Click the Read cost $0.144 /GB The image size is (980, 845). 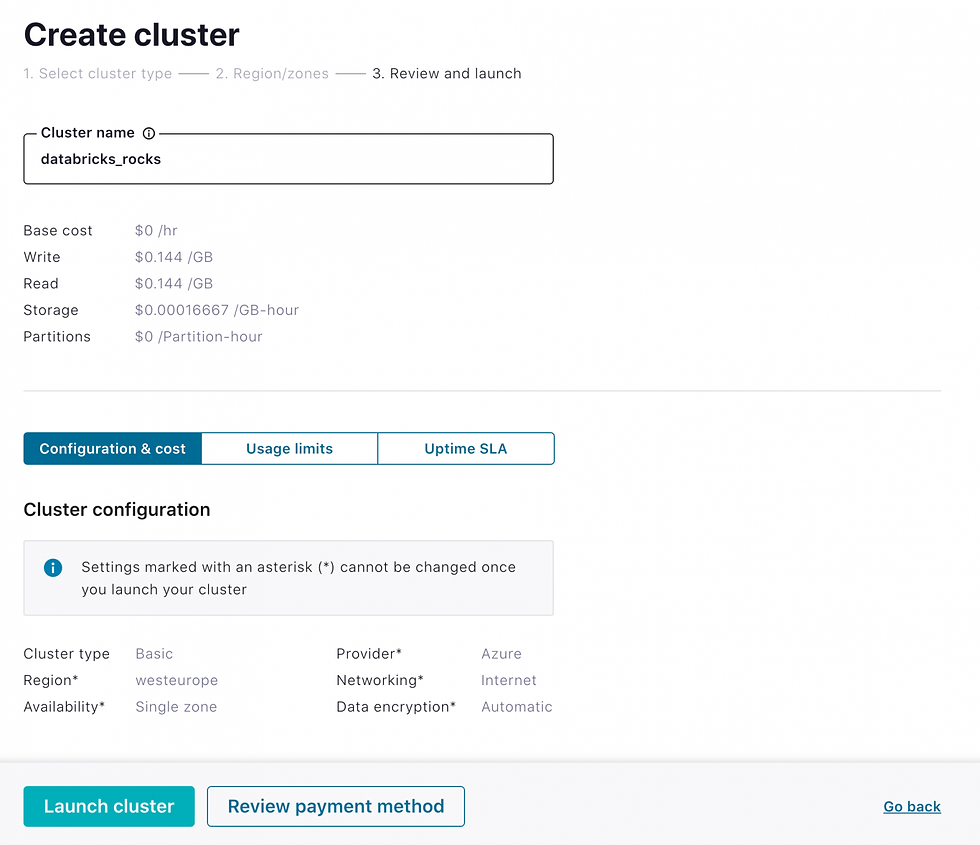tap(174, 284)
